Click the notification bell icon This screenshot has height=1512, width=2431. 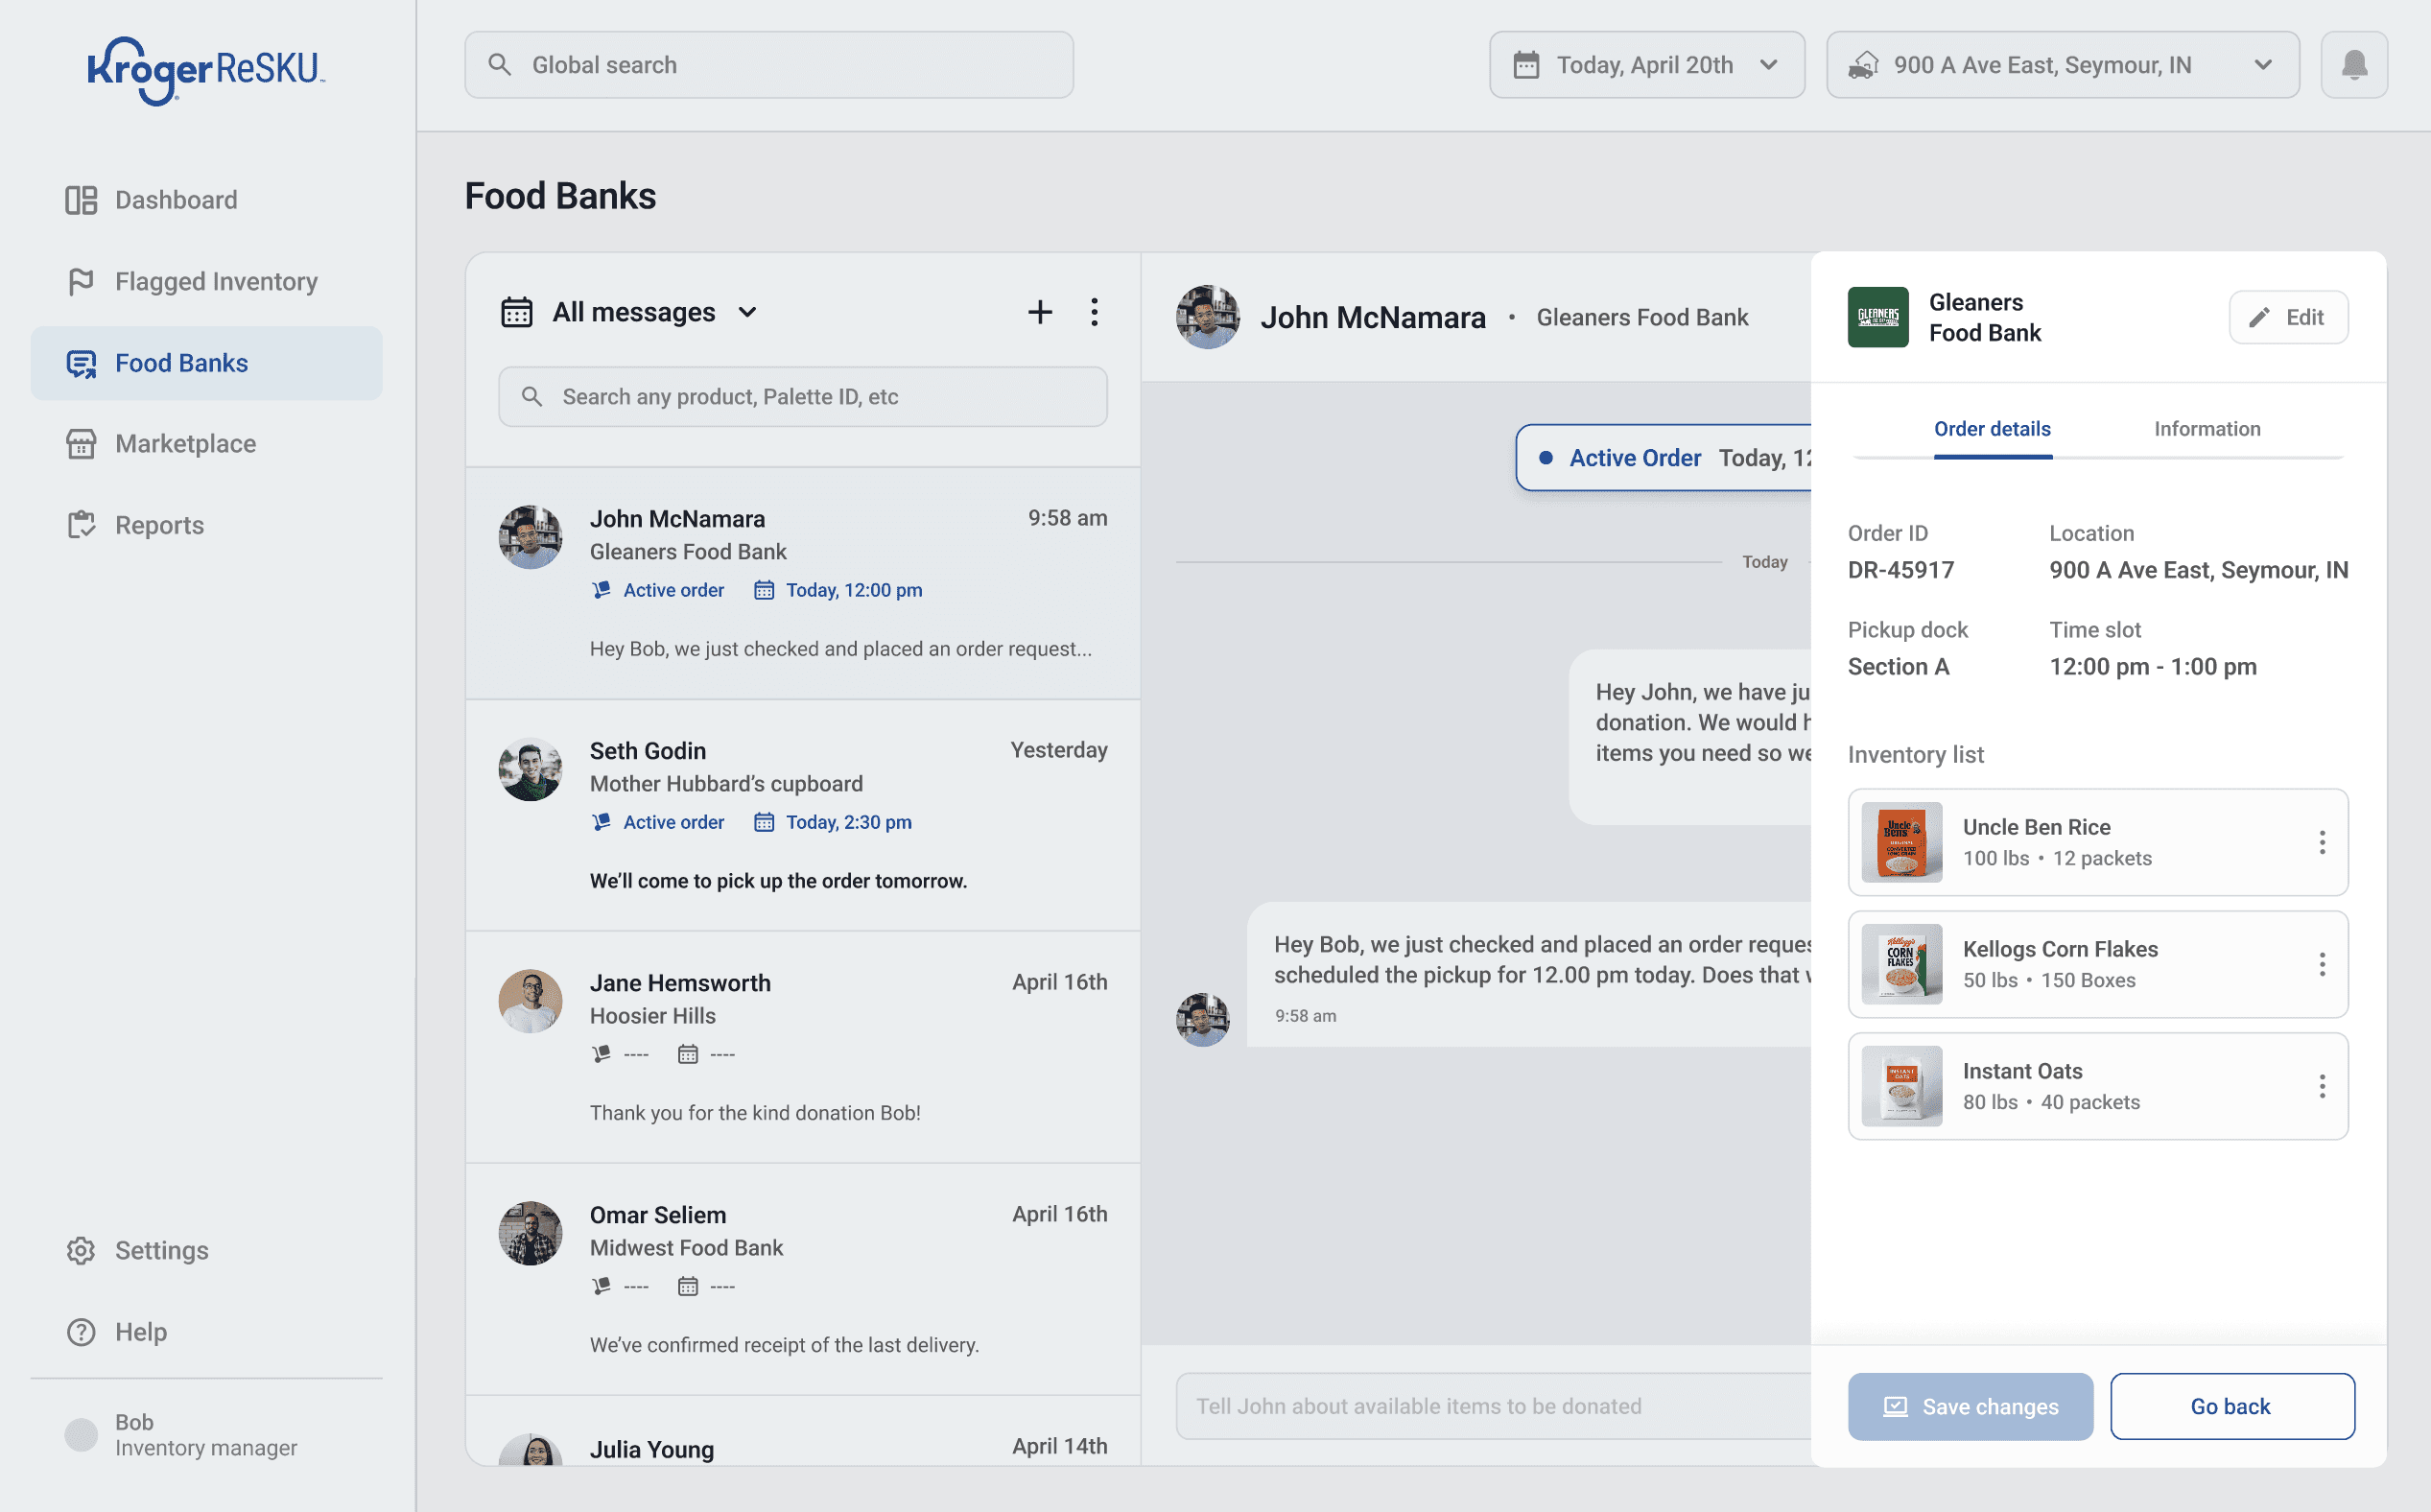[x=2353, y=65]
